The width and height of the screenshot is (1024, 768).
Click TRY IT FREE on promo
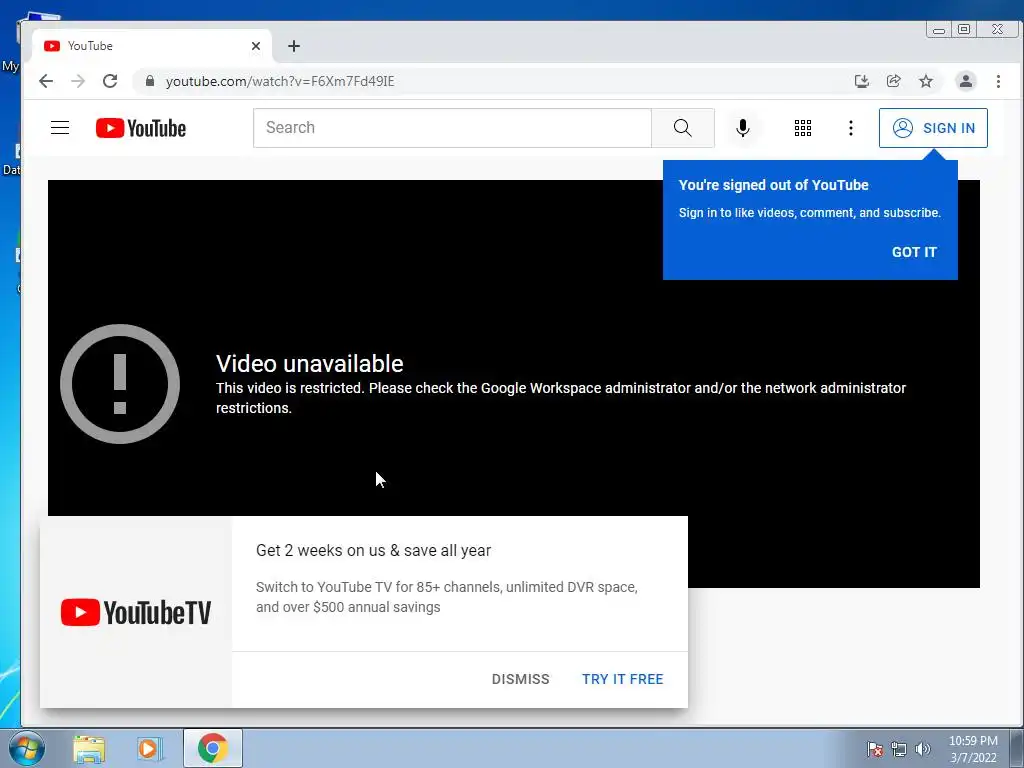pos(622,679)
